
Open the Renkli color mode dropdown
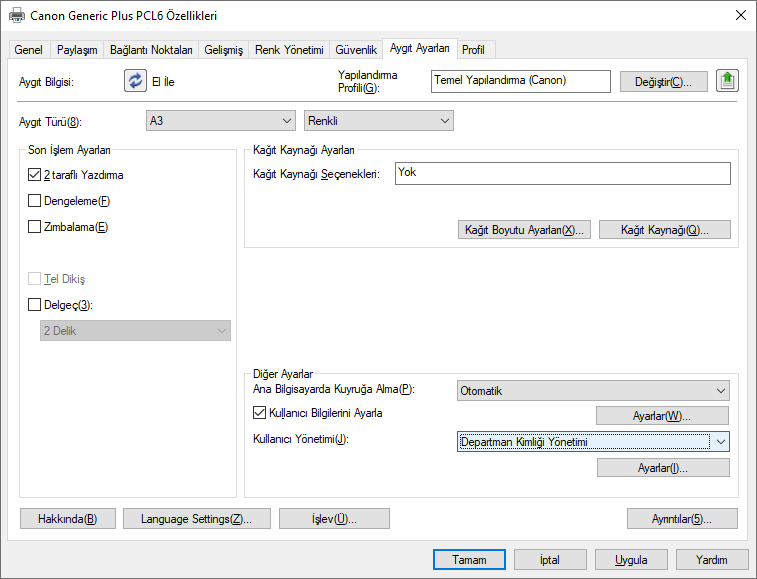pos(378,121)
